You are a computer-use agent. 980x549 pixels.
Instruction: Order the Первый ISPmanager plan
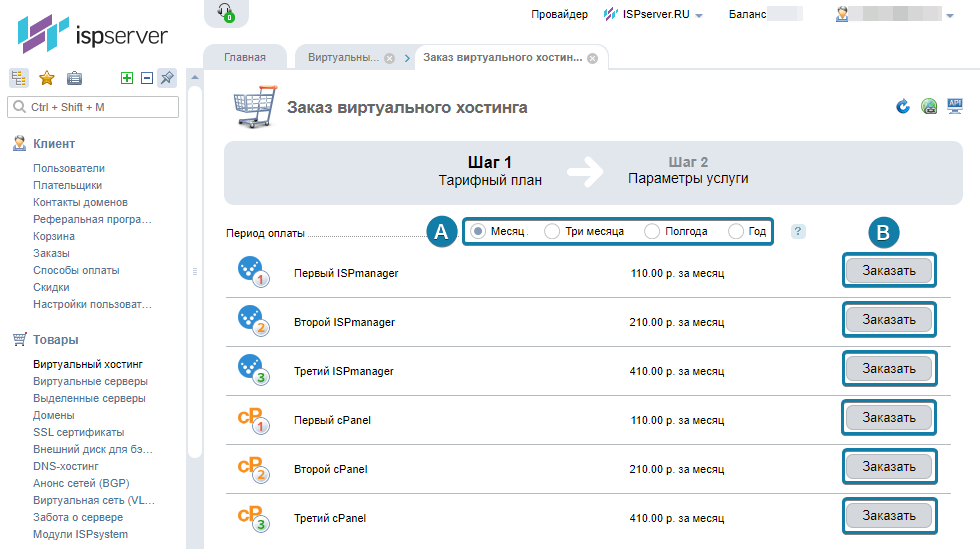pyautogui.click(x=889, y=270)
